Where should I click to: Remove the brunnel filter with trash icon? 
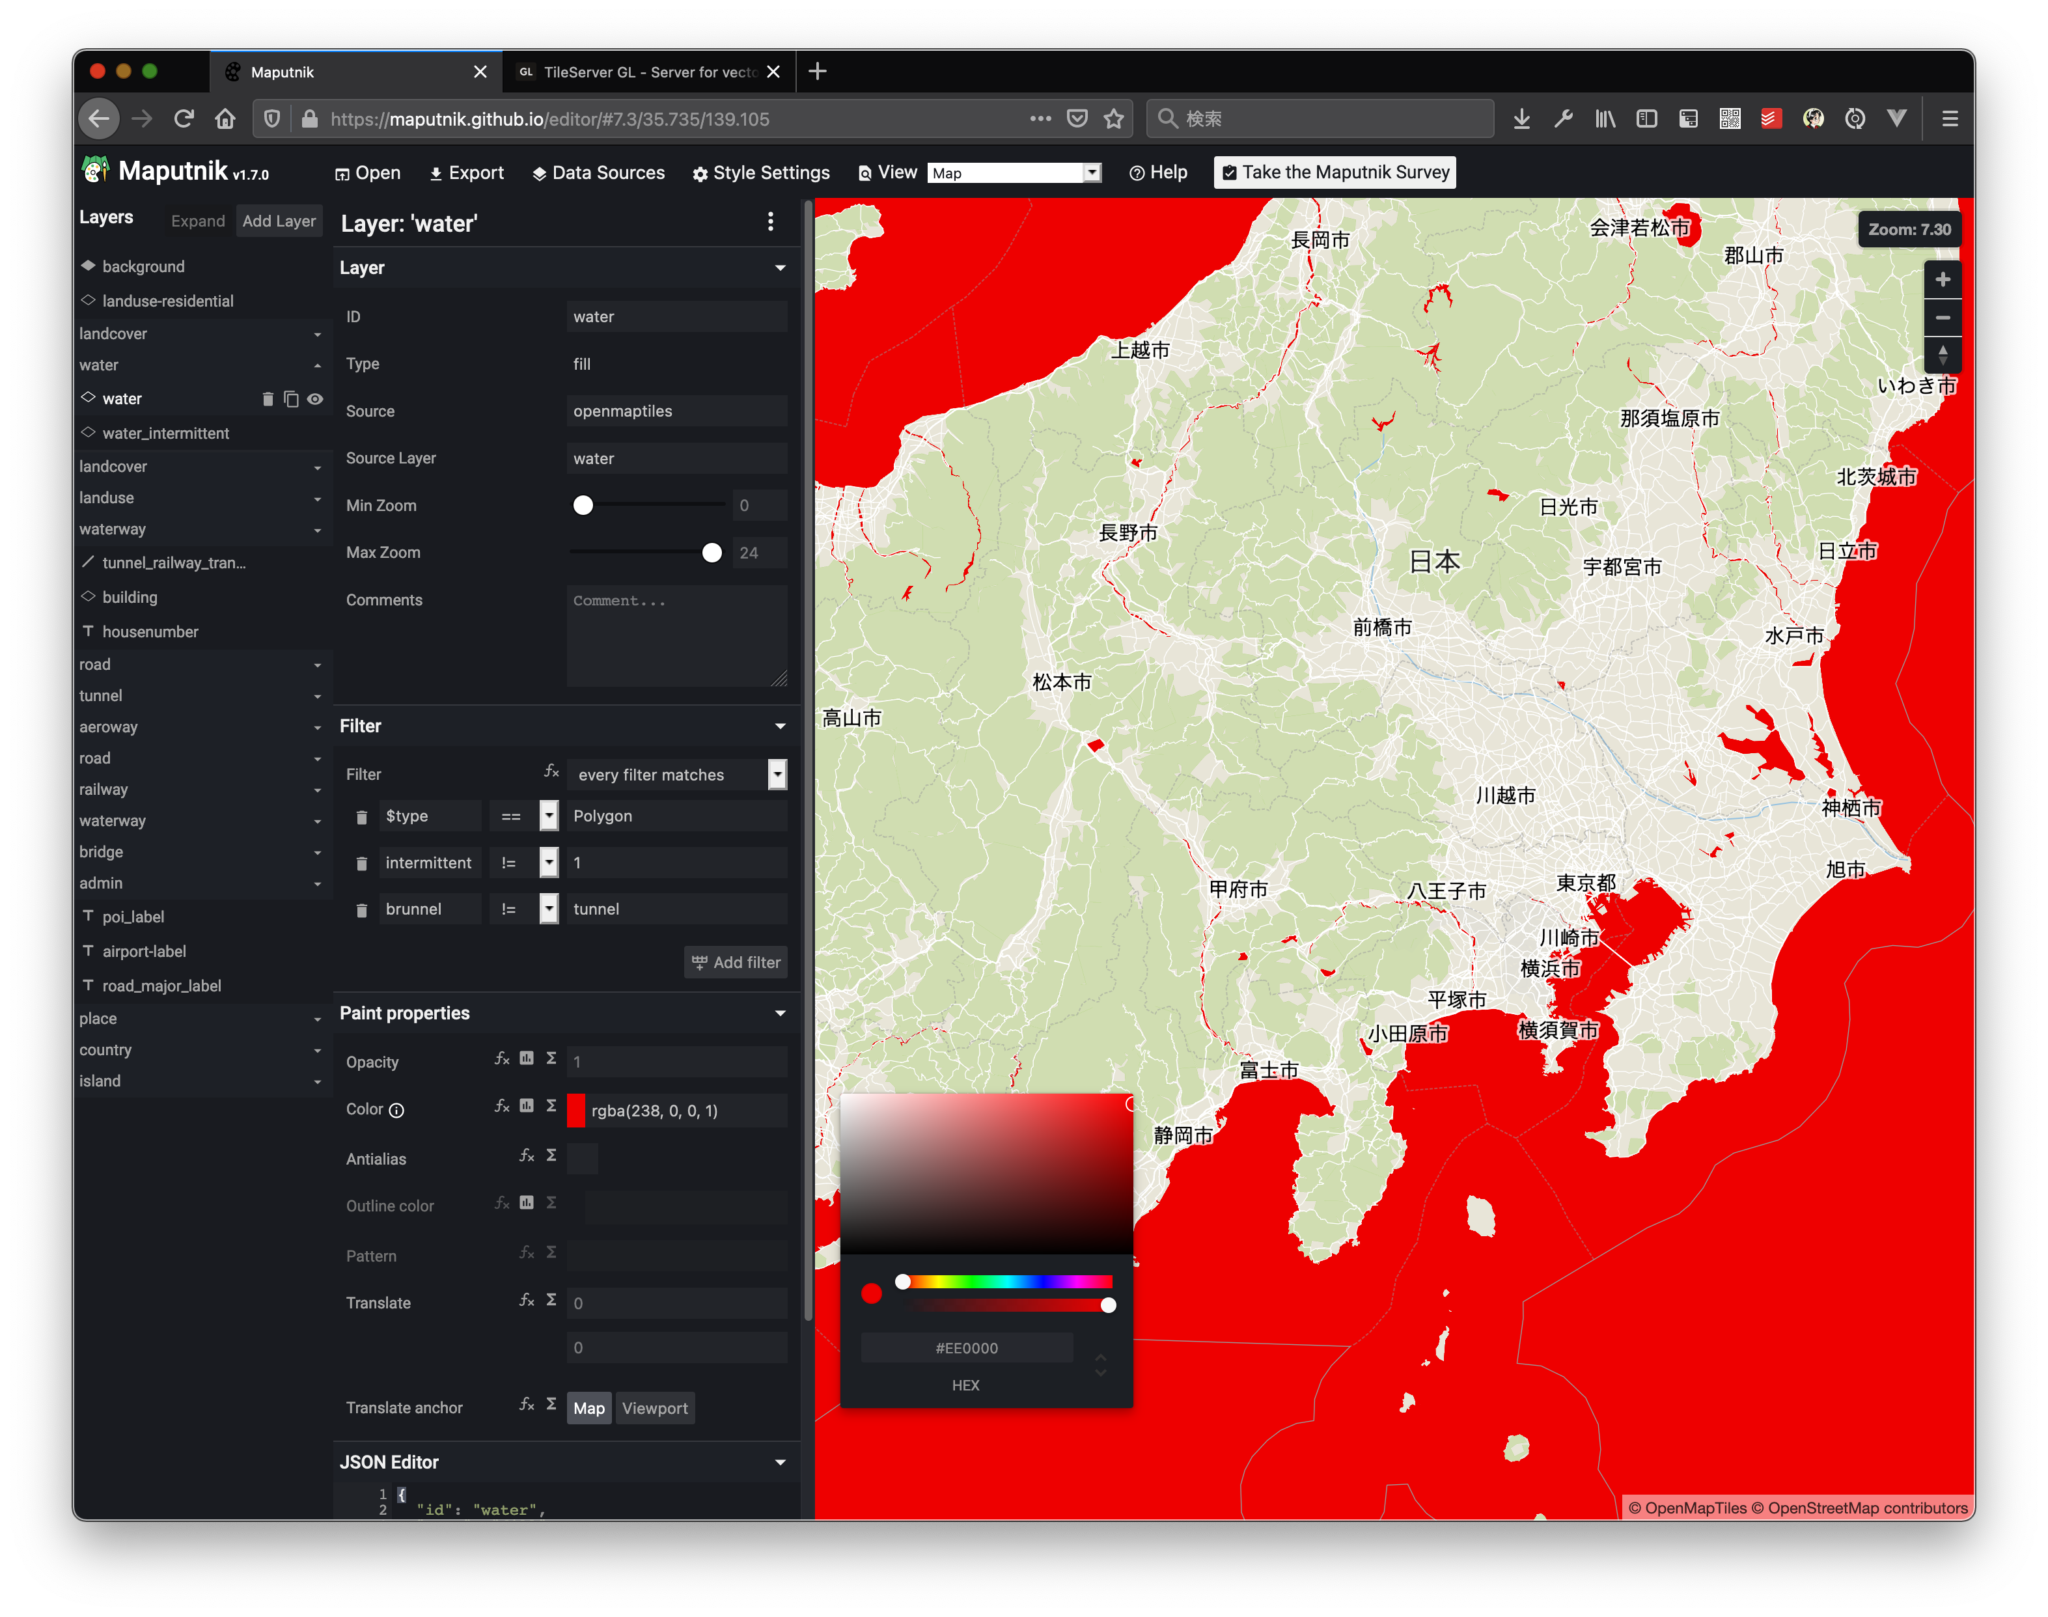point(361,909)
